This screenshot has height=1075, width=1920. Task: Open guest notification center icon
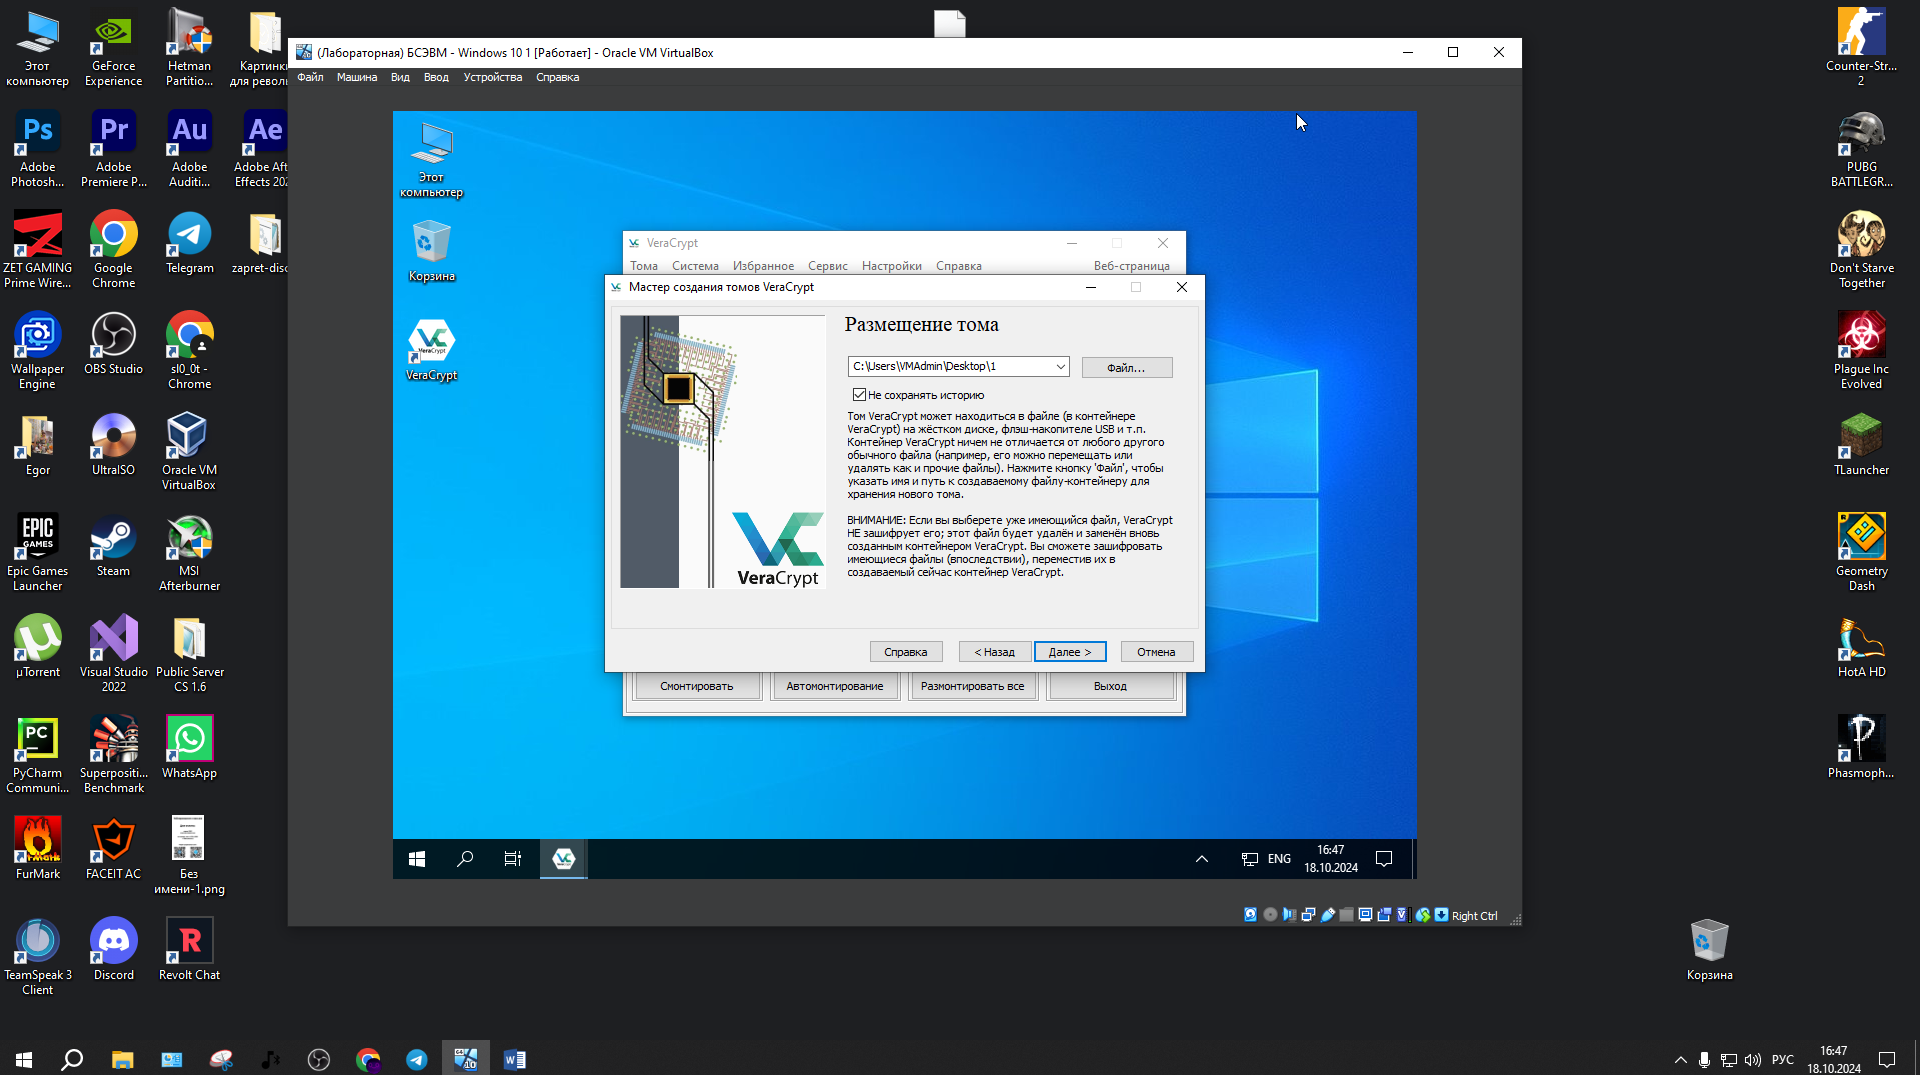coord(1384,859)
